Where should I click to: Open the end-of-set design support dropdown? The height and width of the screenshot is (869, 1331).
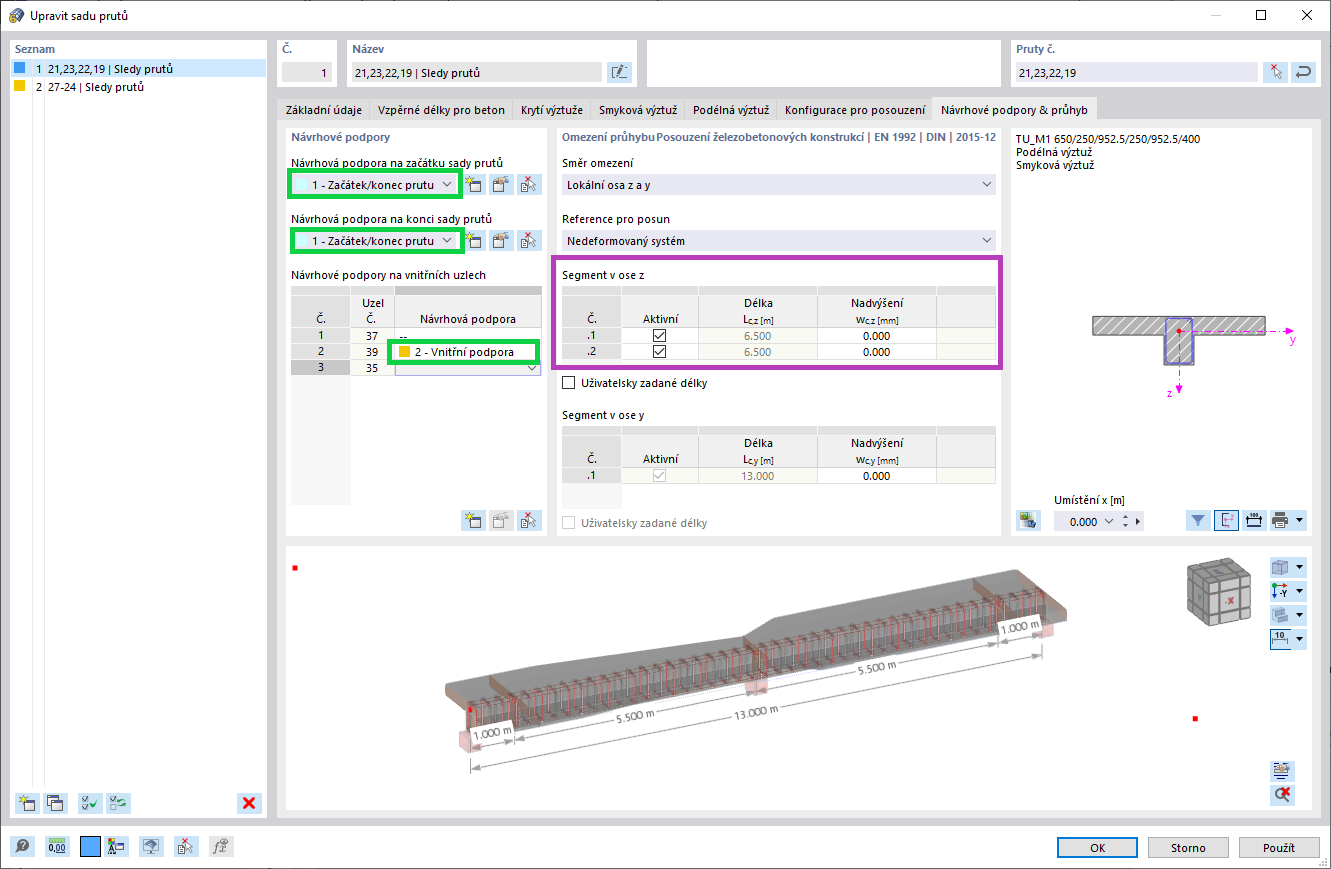[447, 240]
